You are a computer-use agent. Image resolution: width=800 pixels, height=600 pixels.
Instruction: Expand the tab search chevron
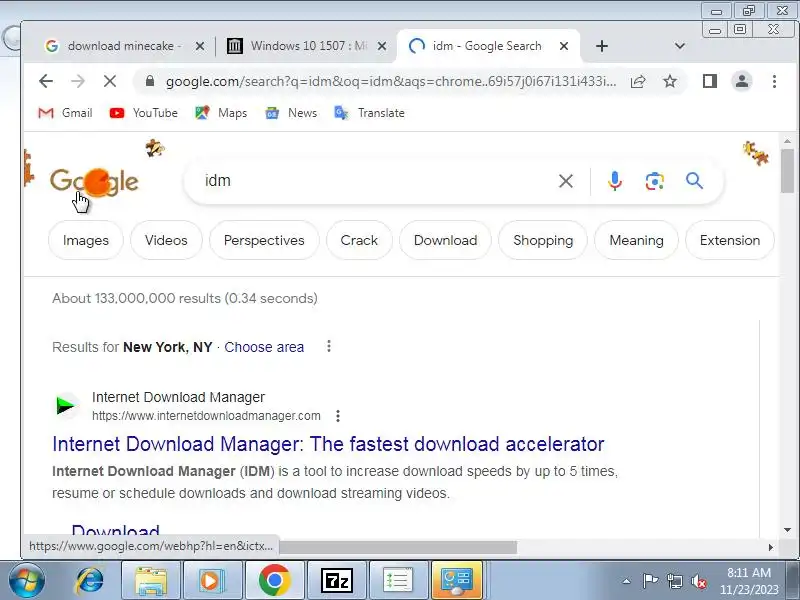(680, 46)
